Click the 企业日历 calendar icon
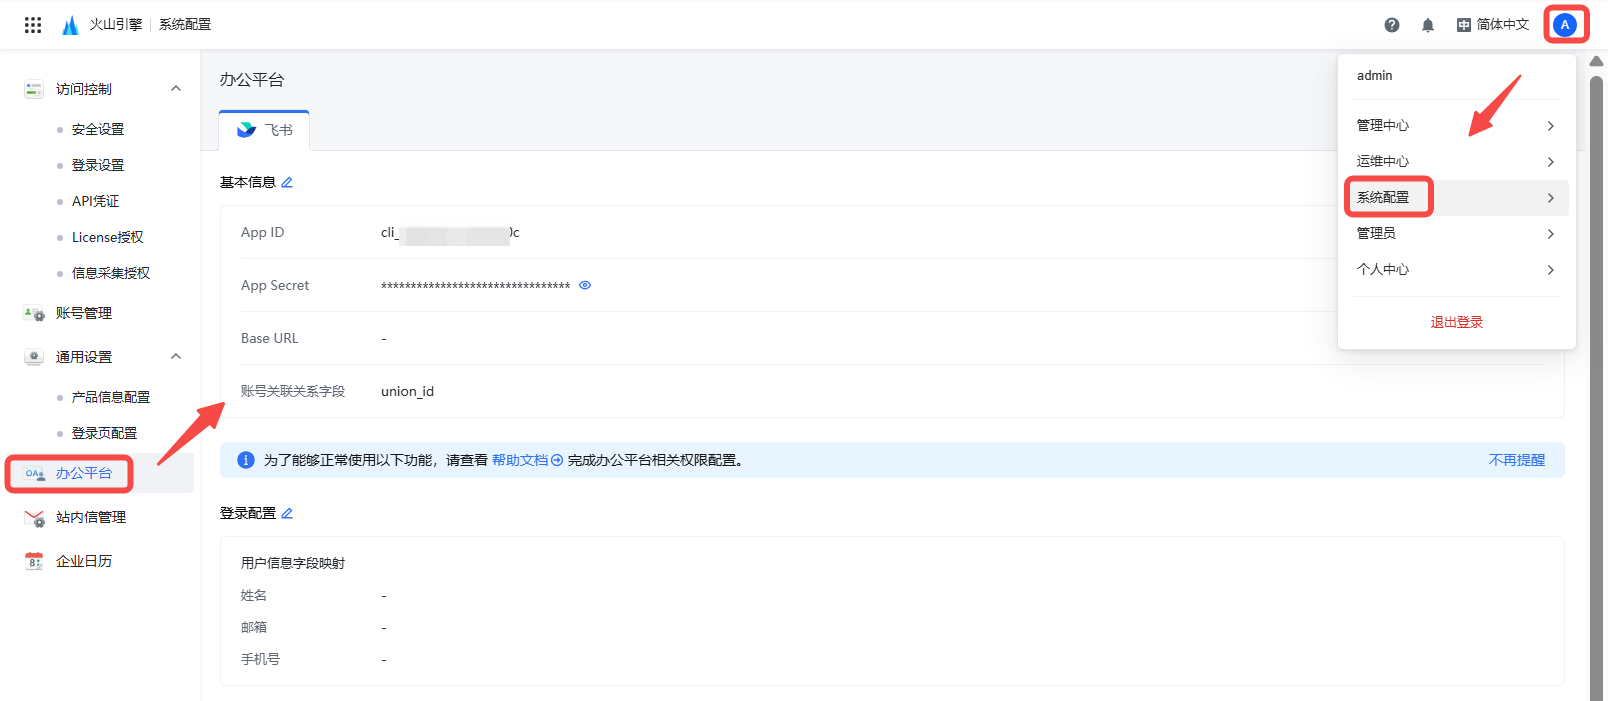Screen dimensions: 1608x701 34,561
